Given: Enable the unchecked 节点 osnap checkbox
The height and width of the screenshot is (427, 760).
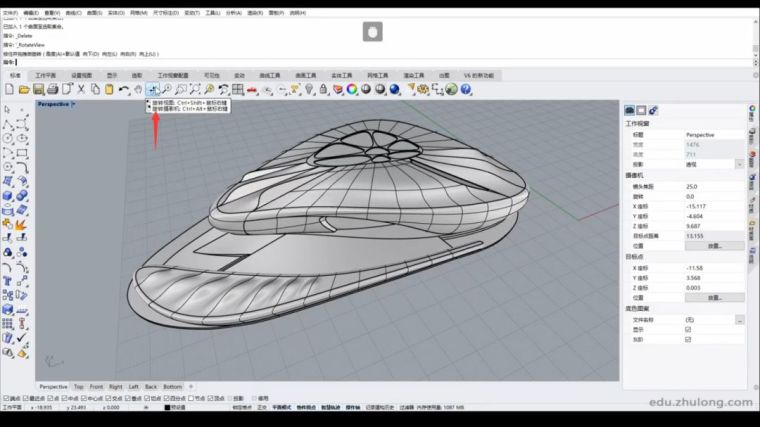Looking at the screenshot, I should tap(191, 398).
